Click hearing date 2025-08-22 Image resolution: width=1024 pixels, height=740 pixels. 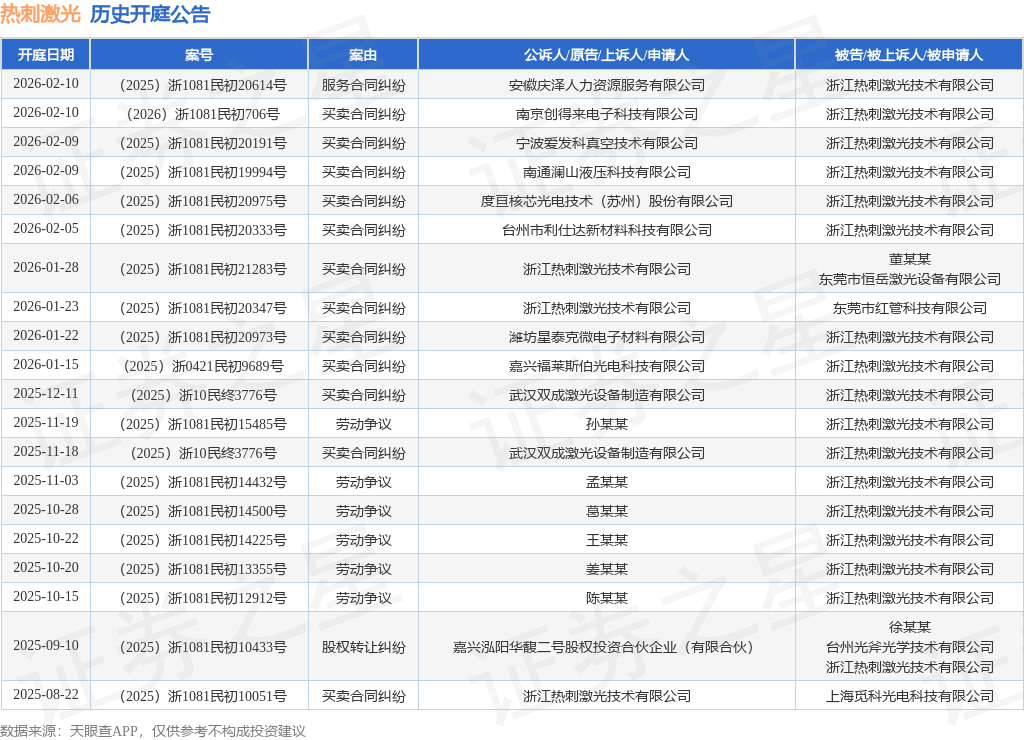tap(46, 694)
